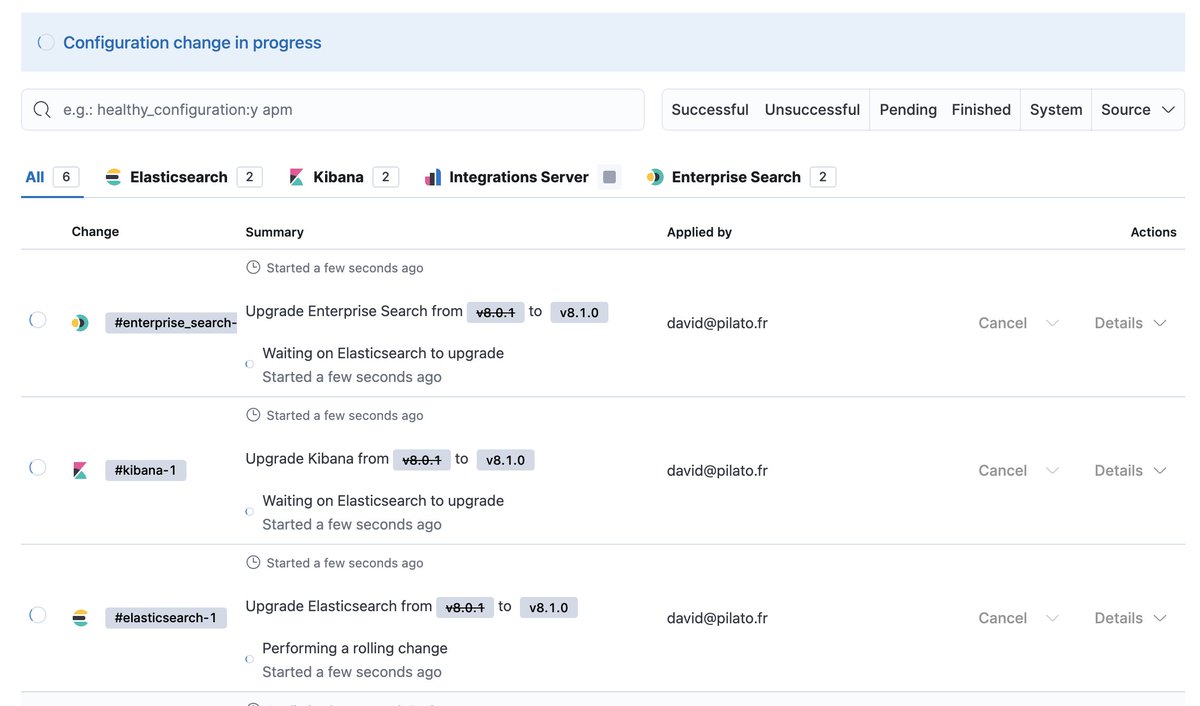Expand Cancel options chevron for enterprise_search row

tap(1052, 323)
